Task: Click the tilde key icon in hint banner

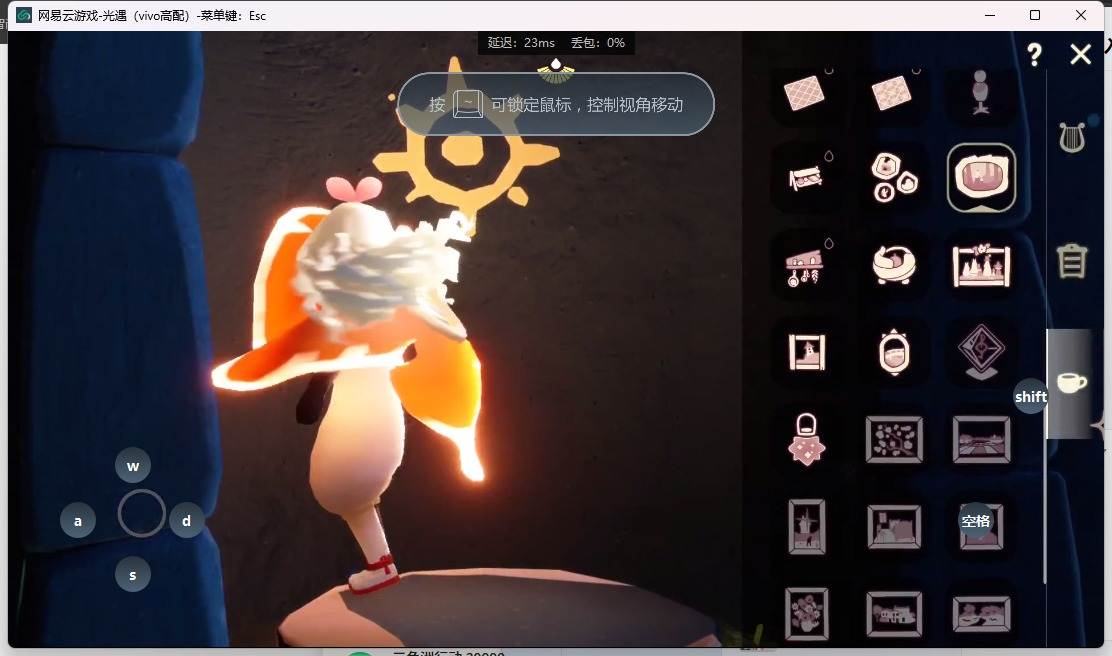Action: [468, 104]
